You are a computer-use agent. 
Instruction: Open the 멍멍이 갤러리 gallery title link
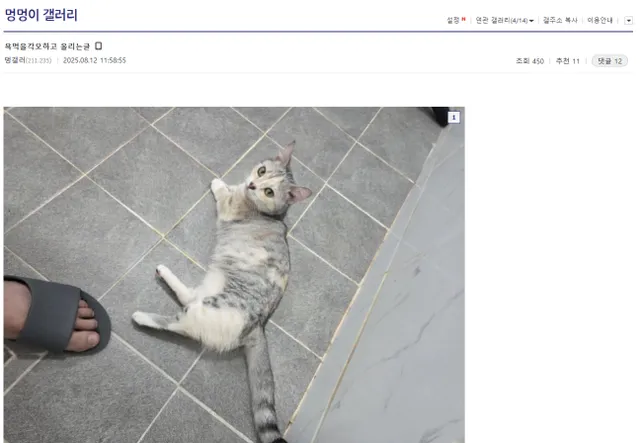tap(41, 16)
